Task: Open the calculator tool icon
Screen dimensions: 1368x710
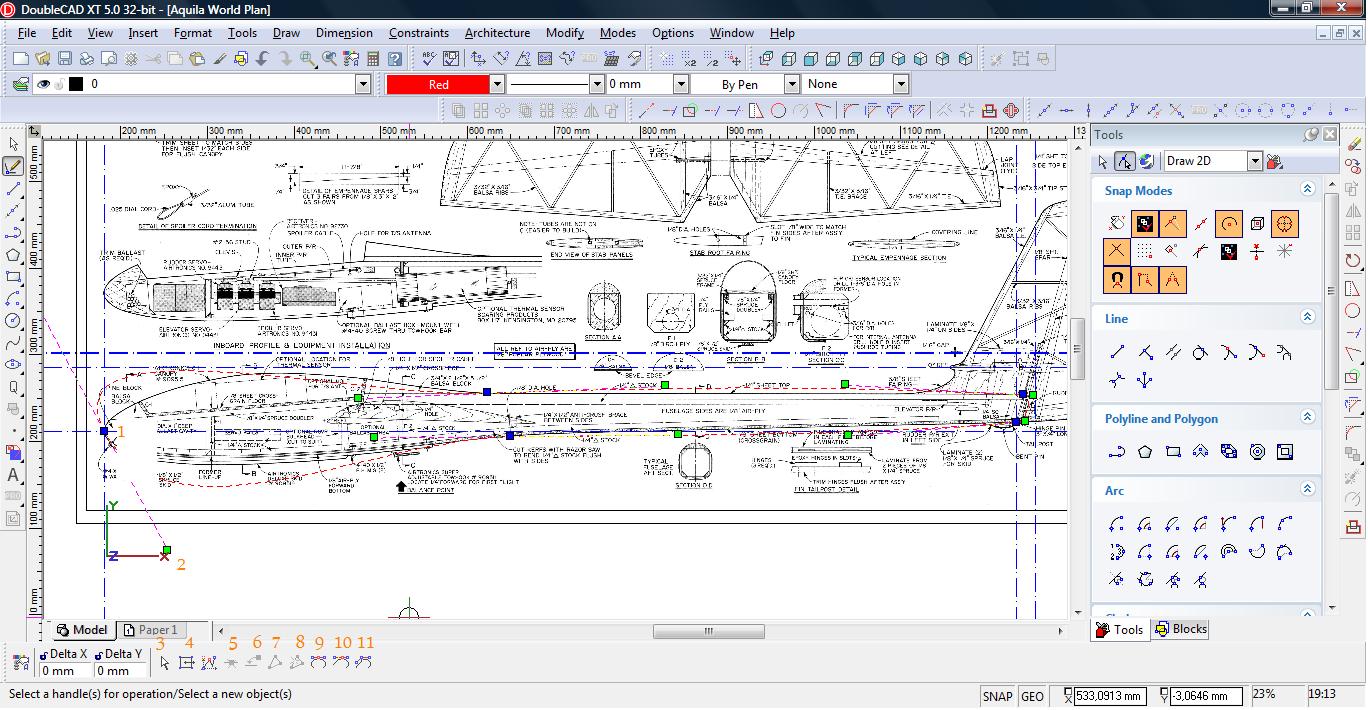Action: coord(372,59)
